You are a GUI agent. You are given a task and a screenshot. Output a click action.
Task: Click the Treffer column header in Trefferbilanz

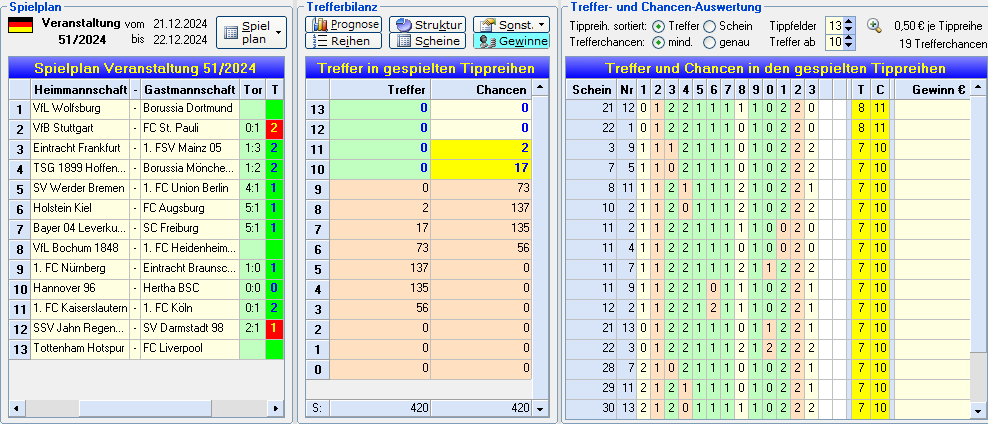point(380,89)
